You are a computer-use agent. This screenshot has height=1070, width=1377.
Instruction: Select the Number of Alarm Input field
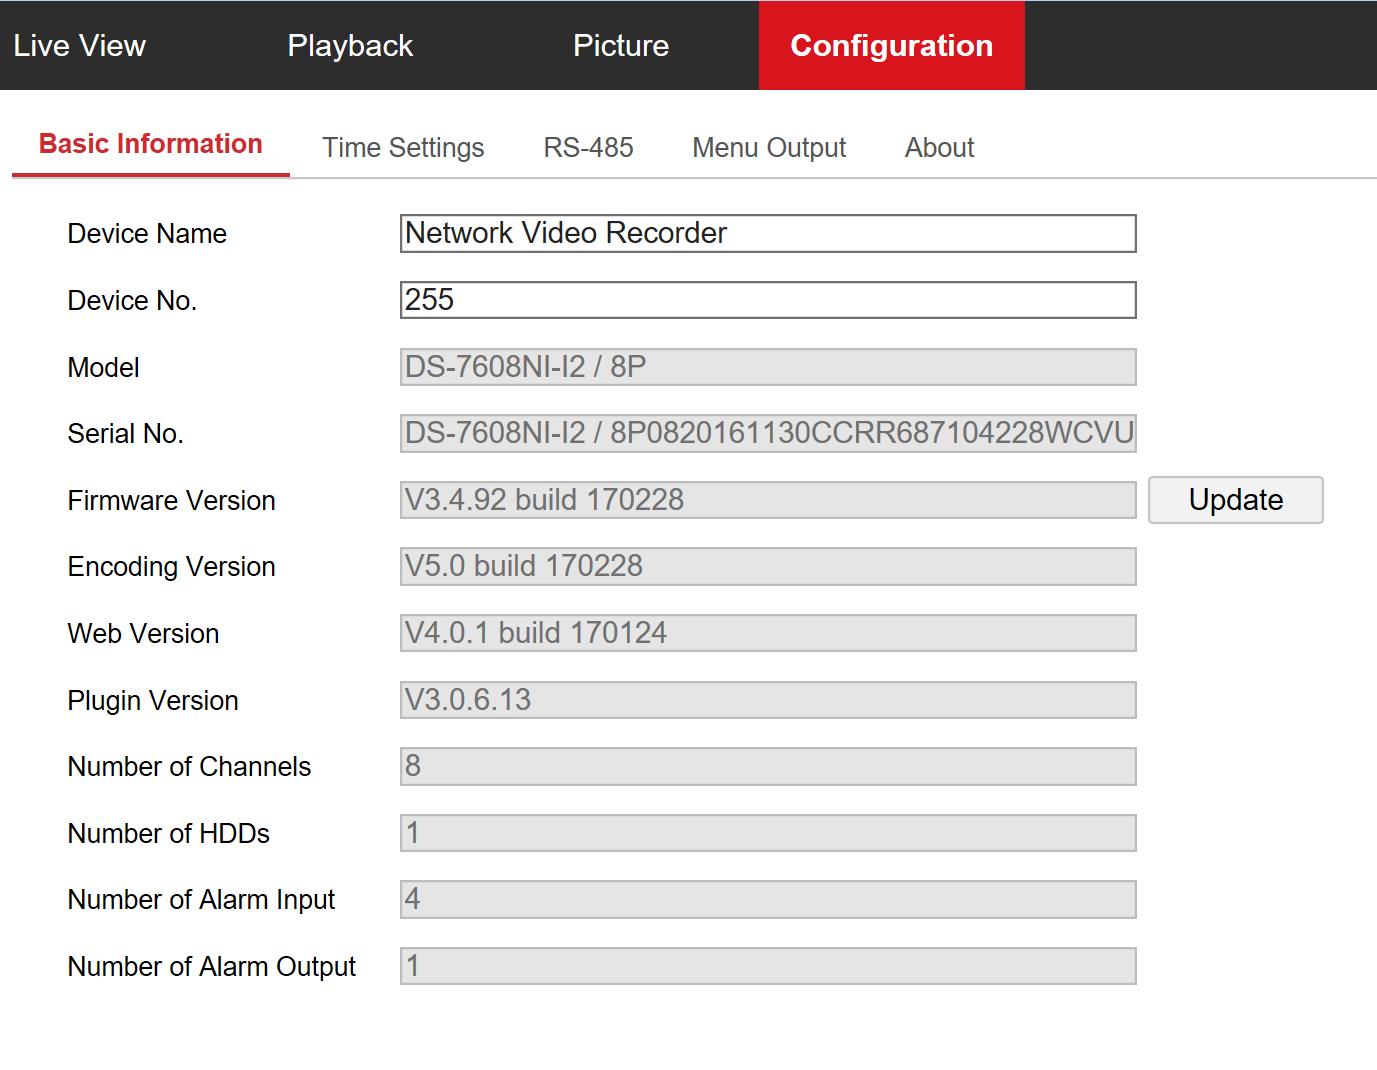coord(767,899)
